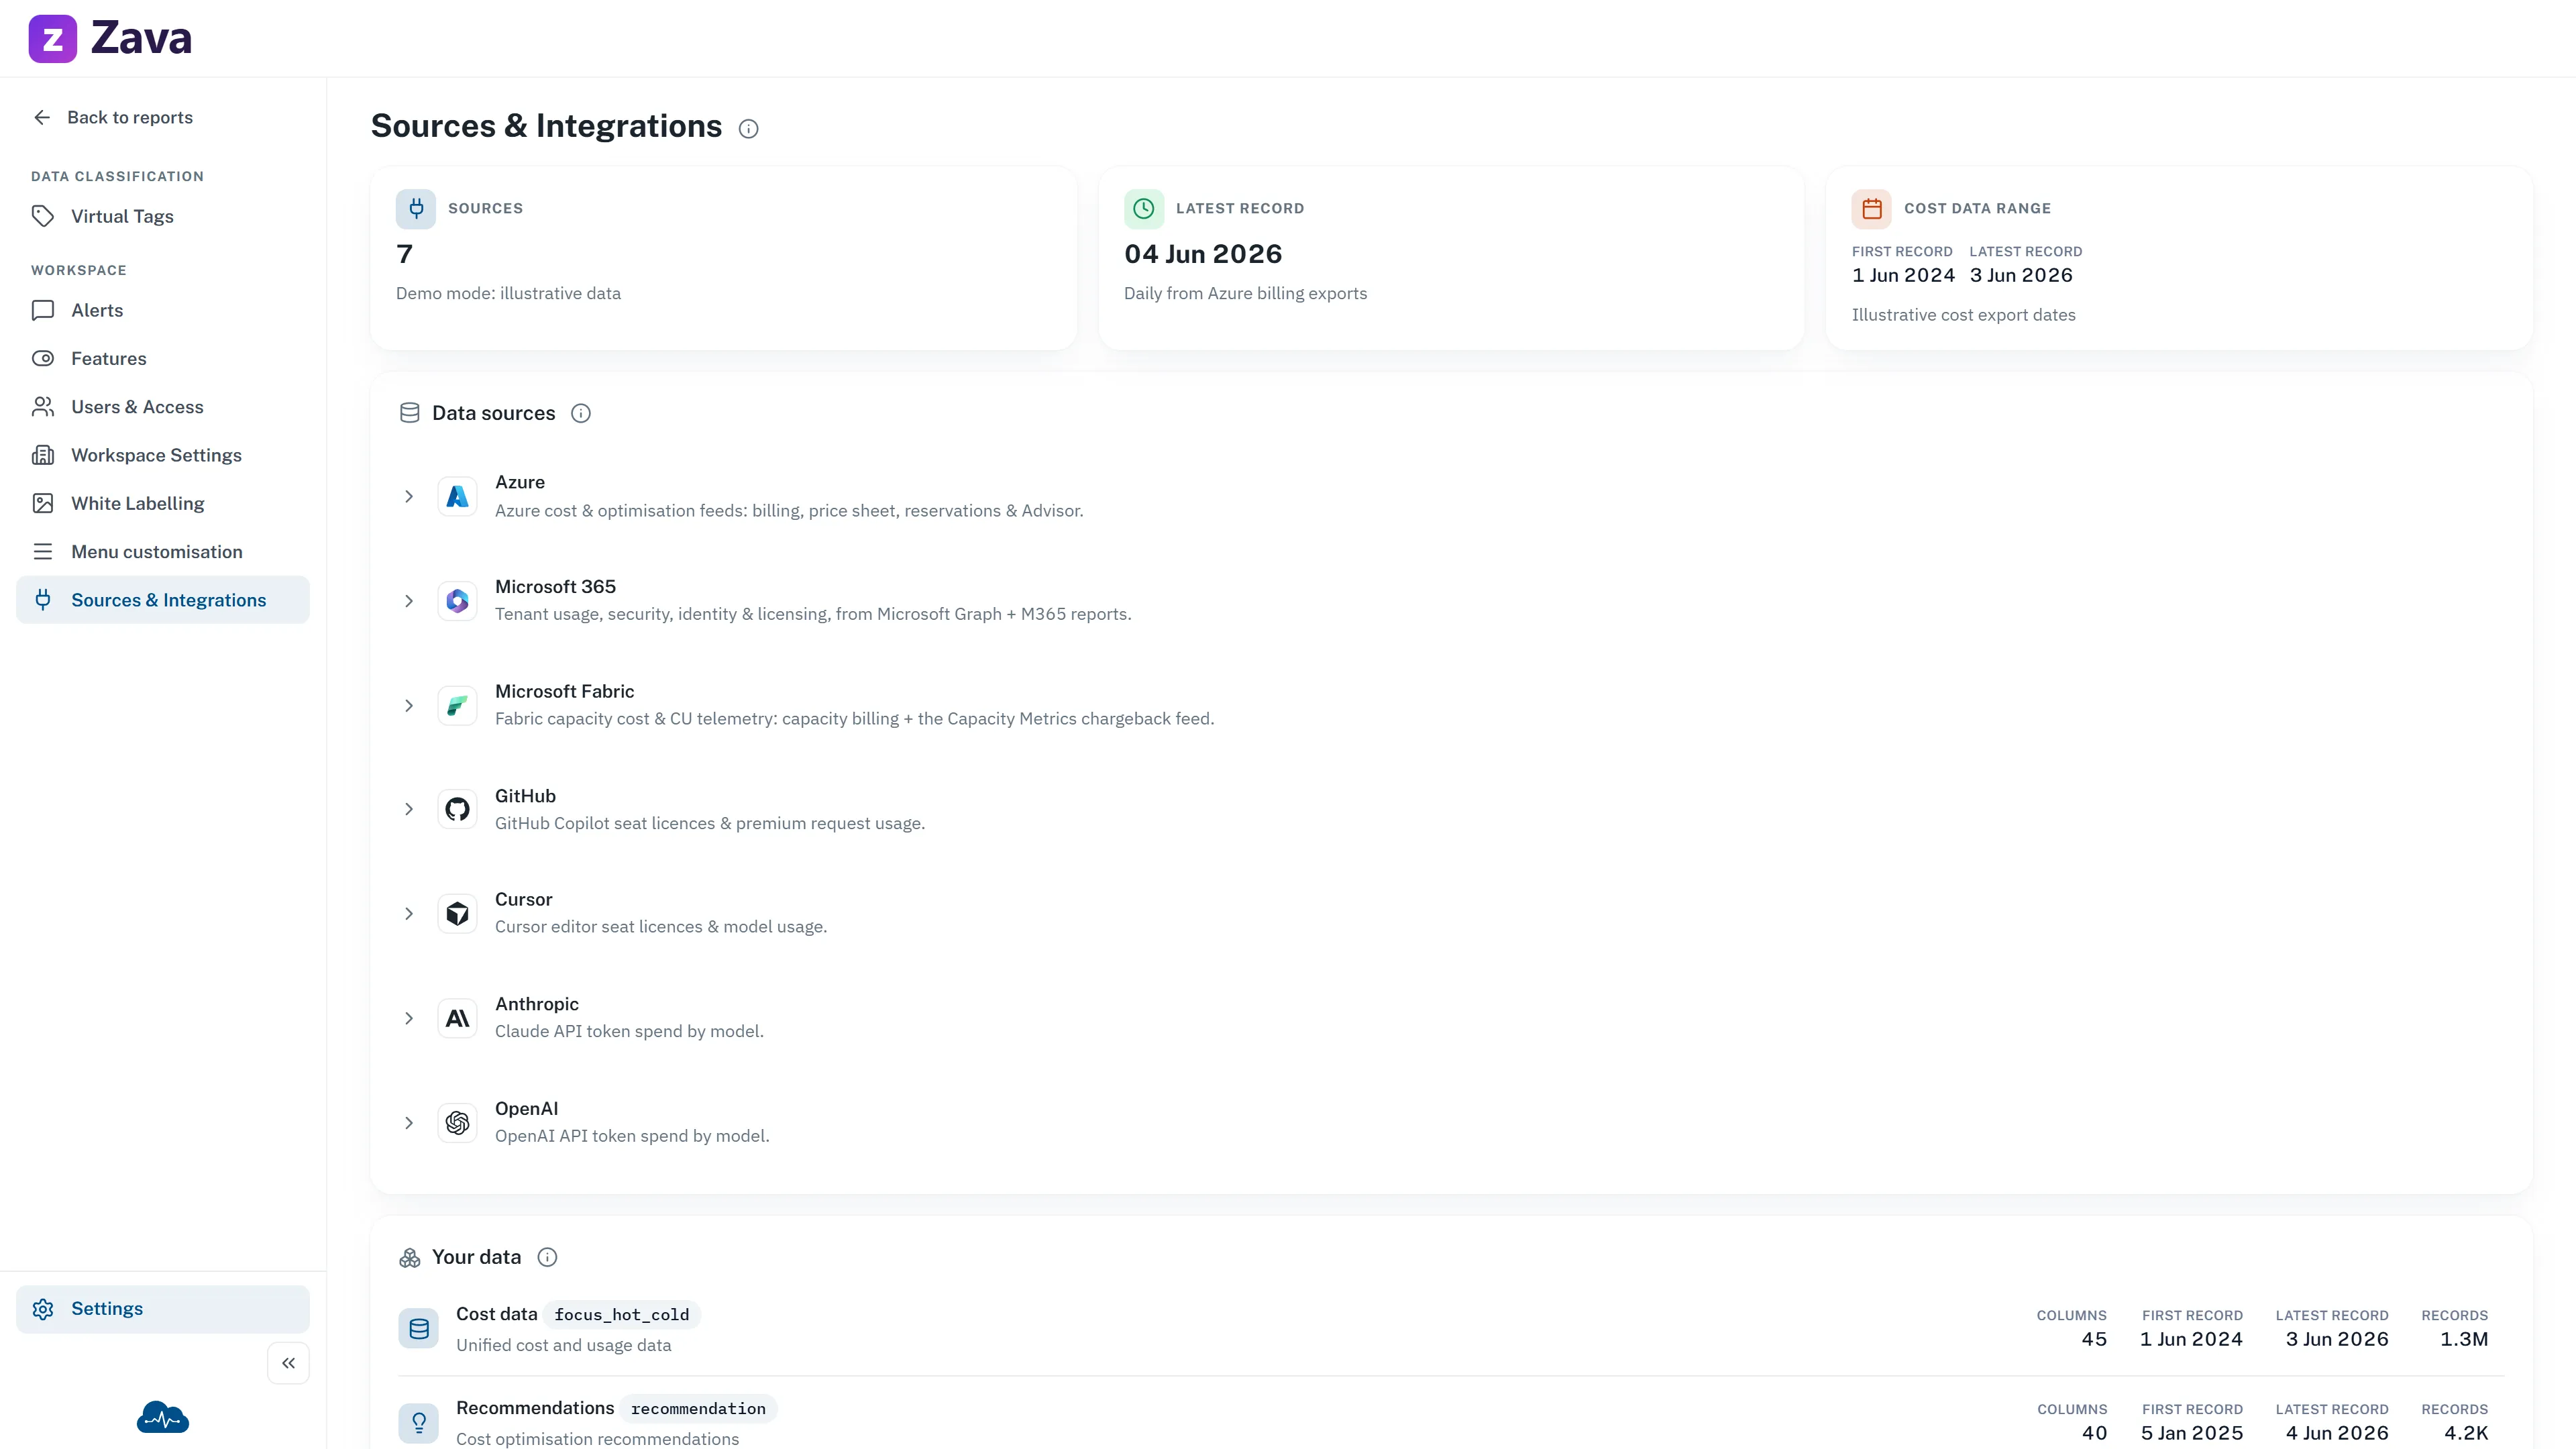This screenshot has width=2576, height=1449.
Task: Click the Recommendations lightbulb icon
Action: pos(419,1423)
